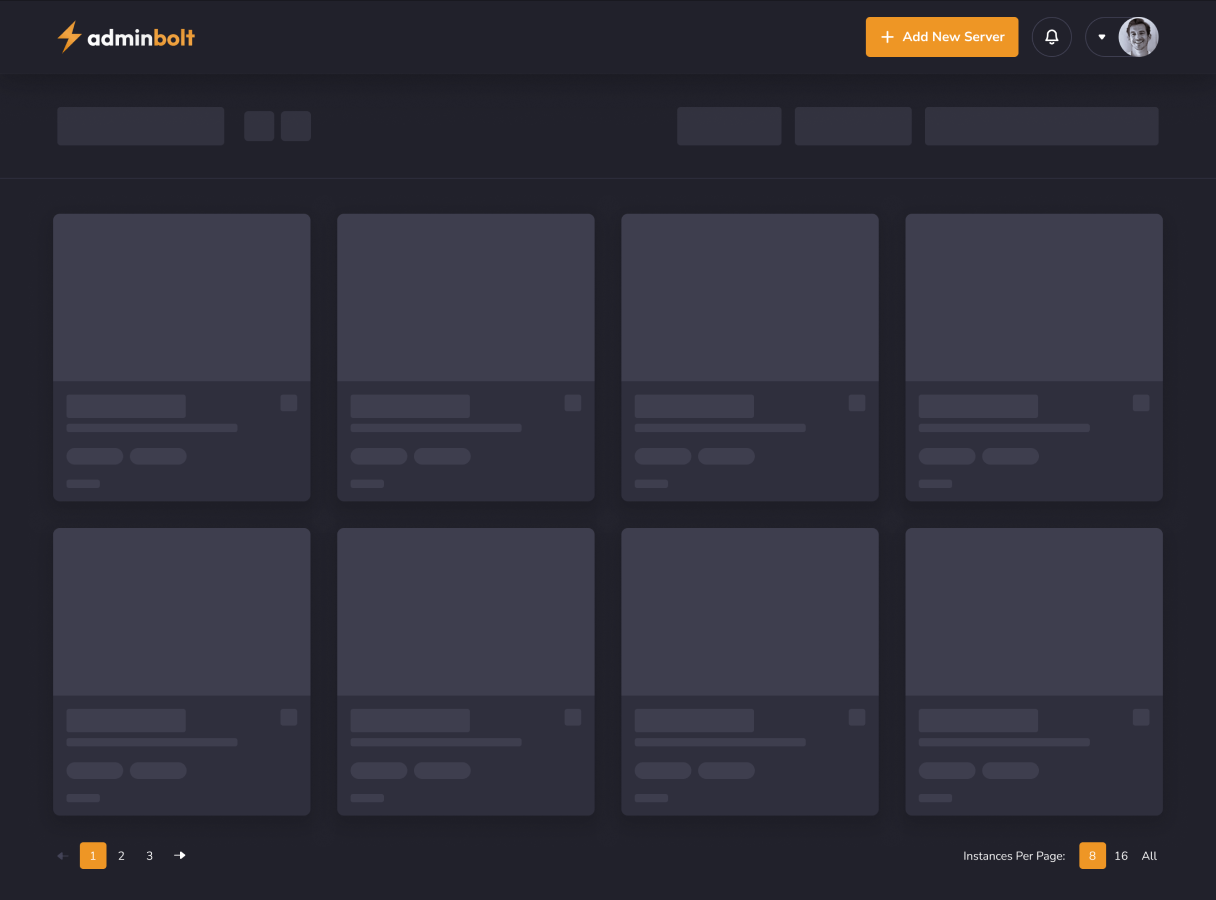Show All instances per page
Image resolution: width=1216 pixels, height=900 pixels.
point(1149,855)
